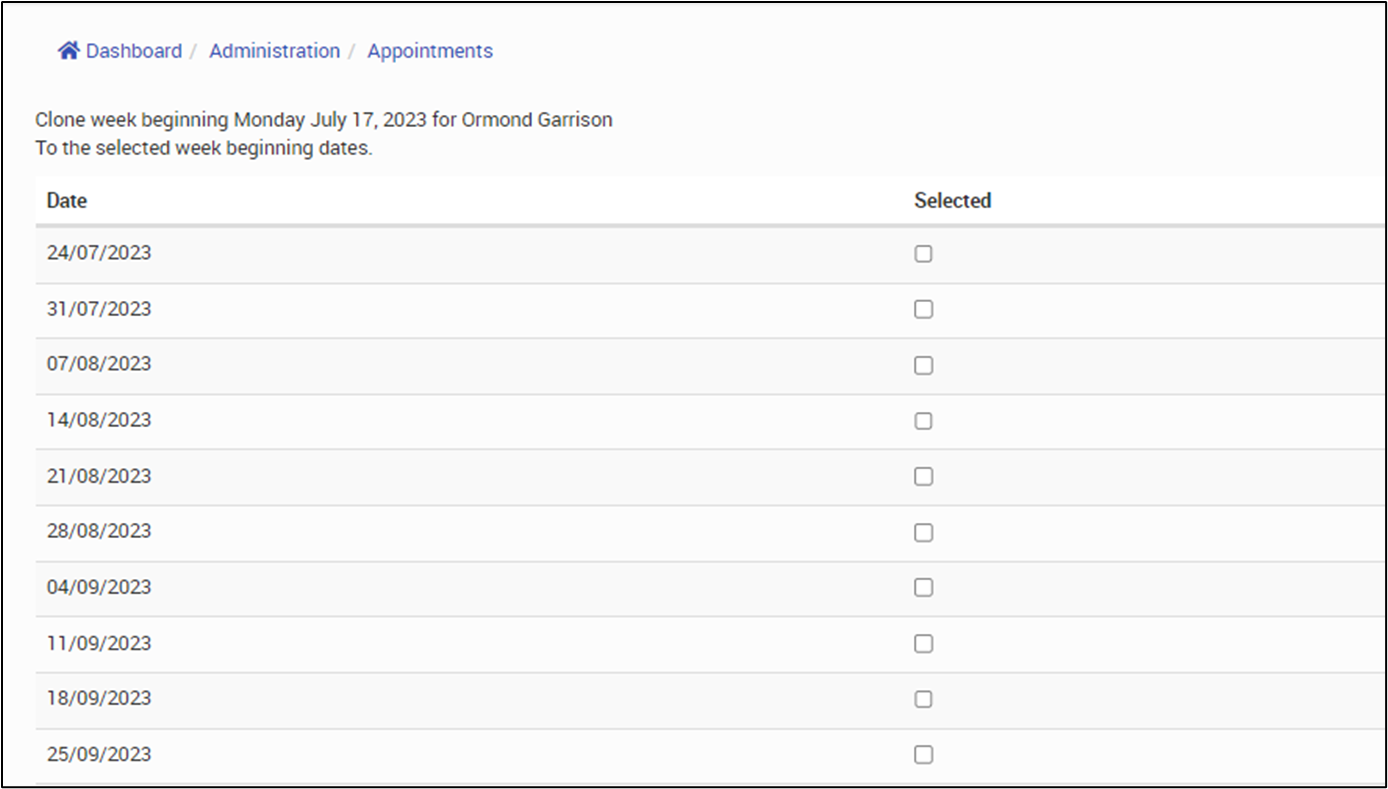Click the Selected column header
This screenshot has width=1388, height=789.
tap(952, 200)
